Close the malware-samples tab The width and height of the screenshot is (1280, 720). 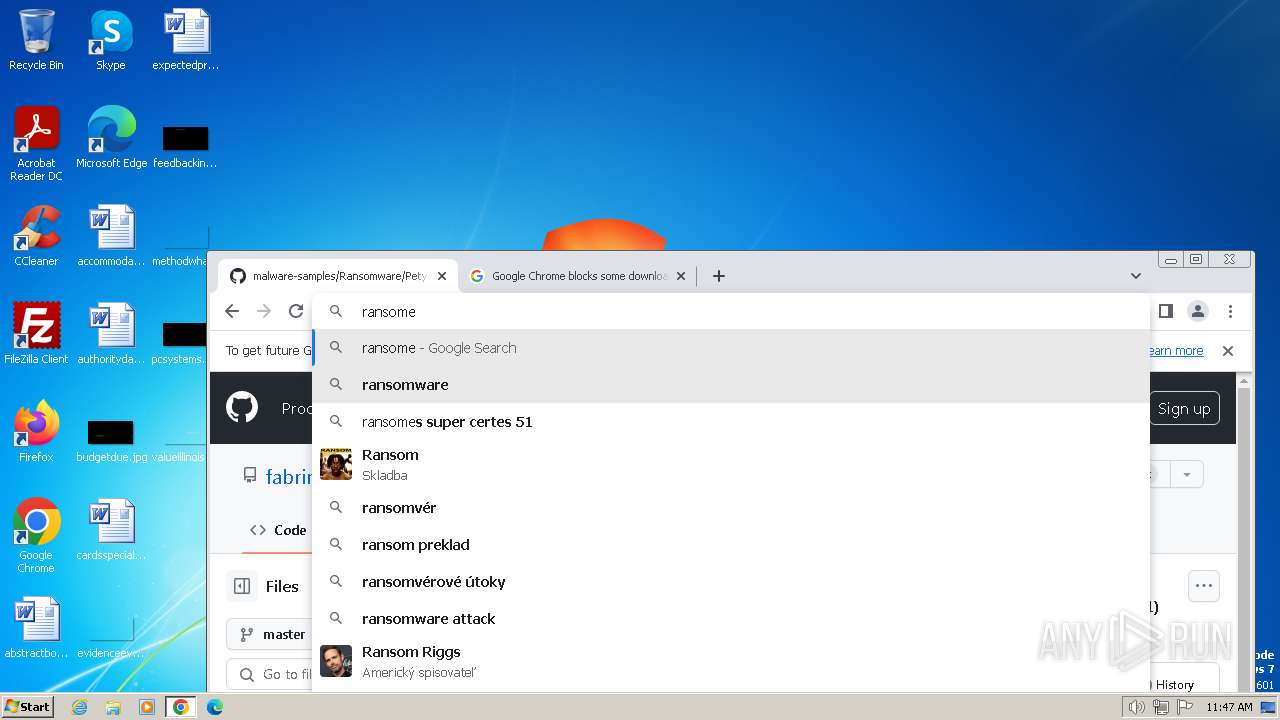click(x=441, y=276)
